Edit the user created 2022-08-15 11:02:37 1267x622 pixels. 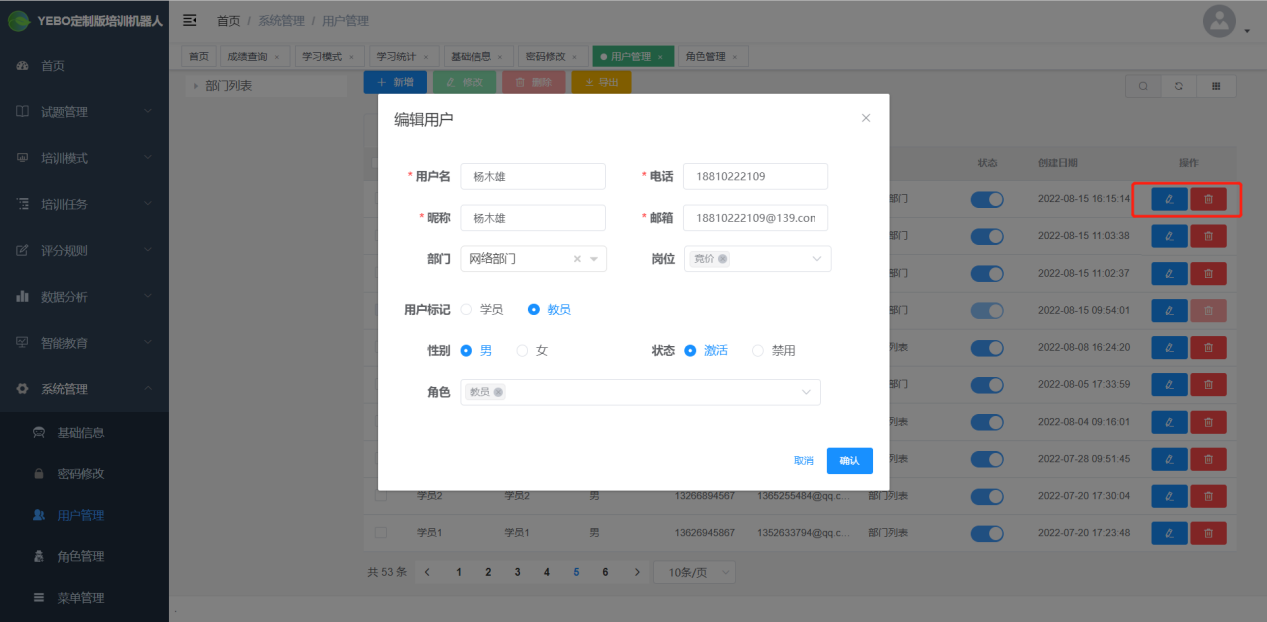click(x=1169, y=273)
